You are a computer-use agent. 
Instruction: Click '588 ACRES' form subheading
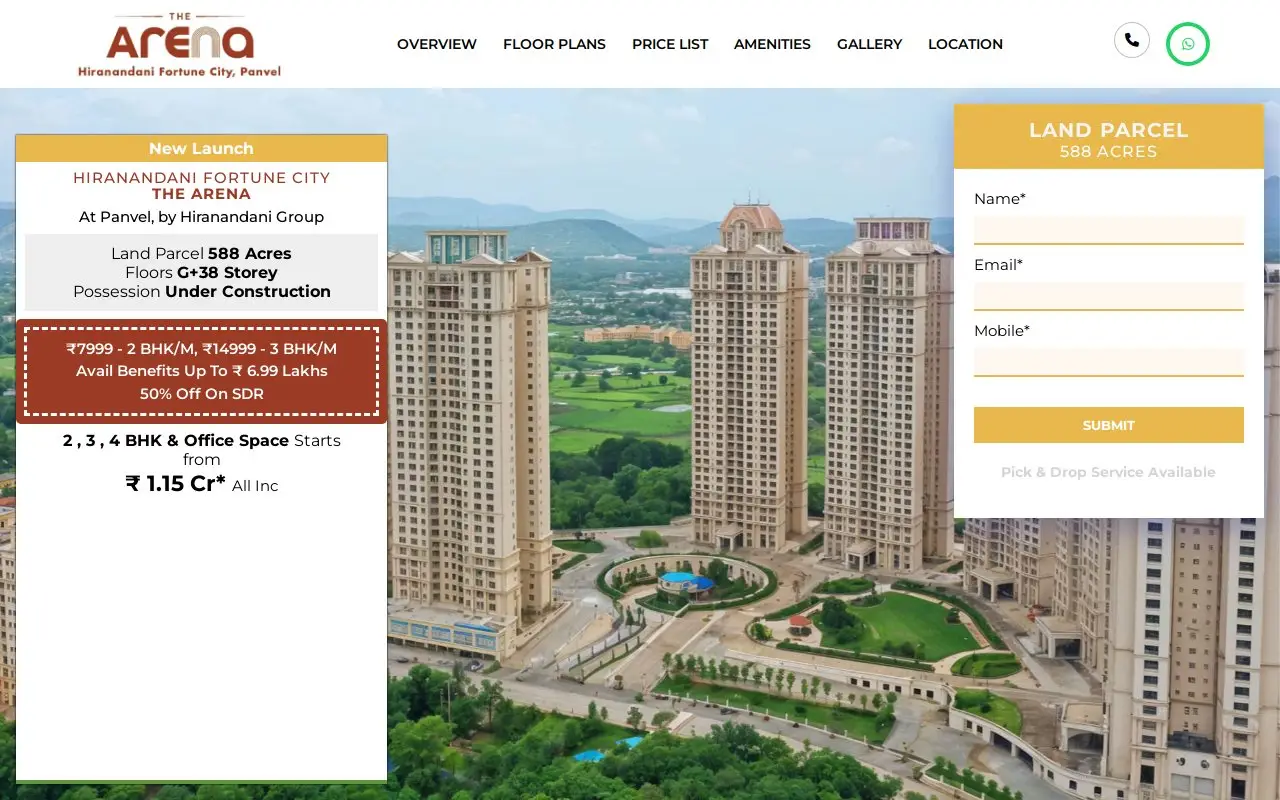pos(1109,152)
